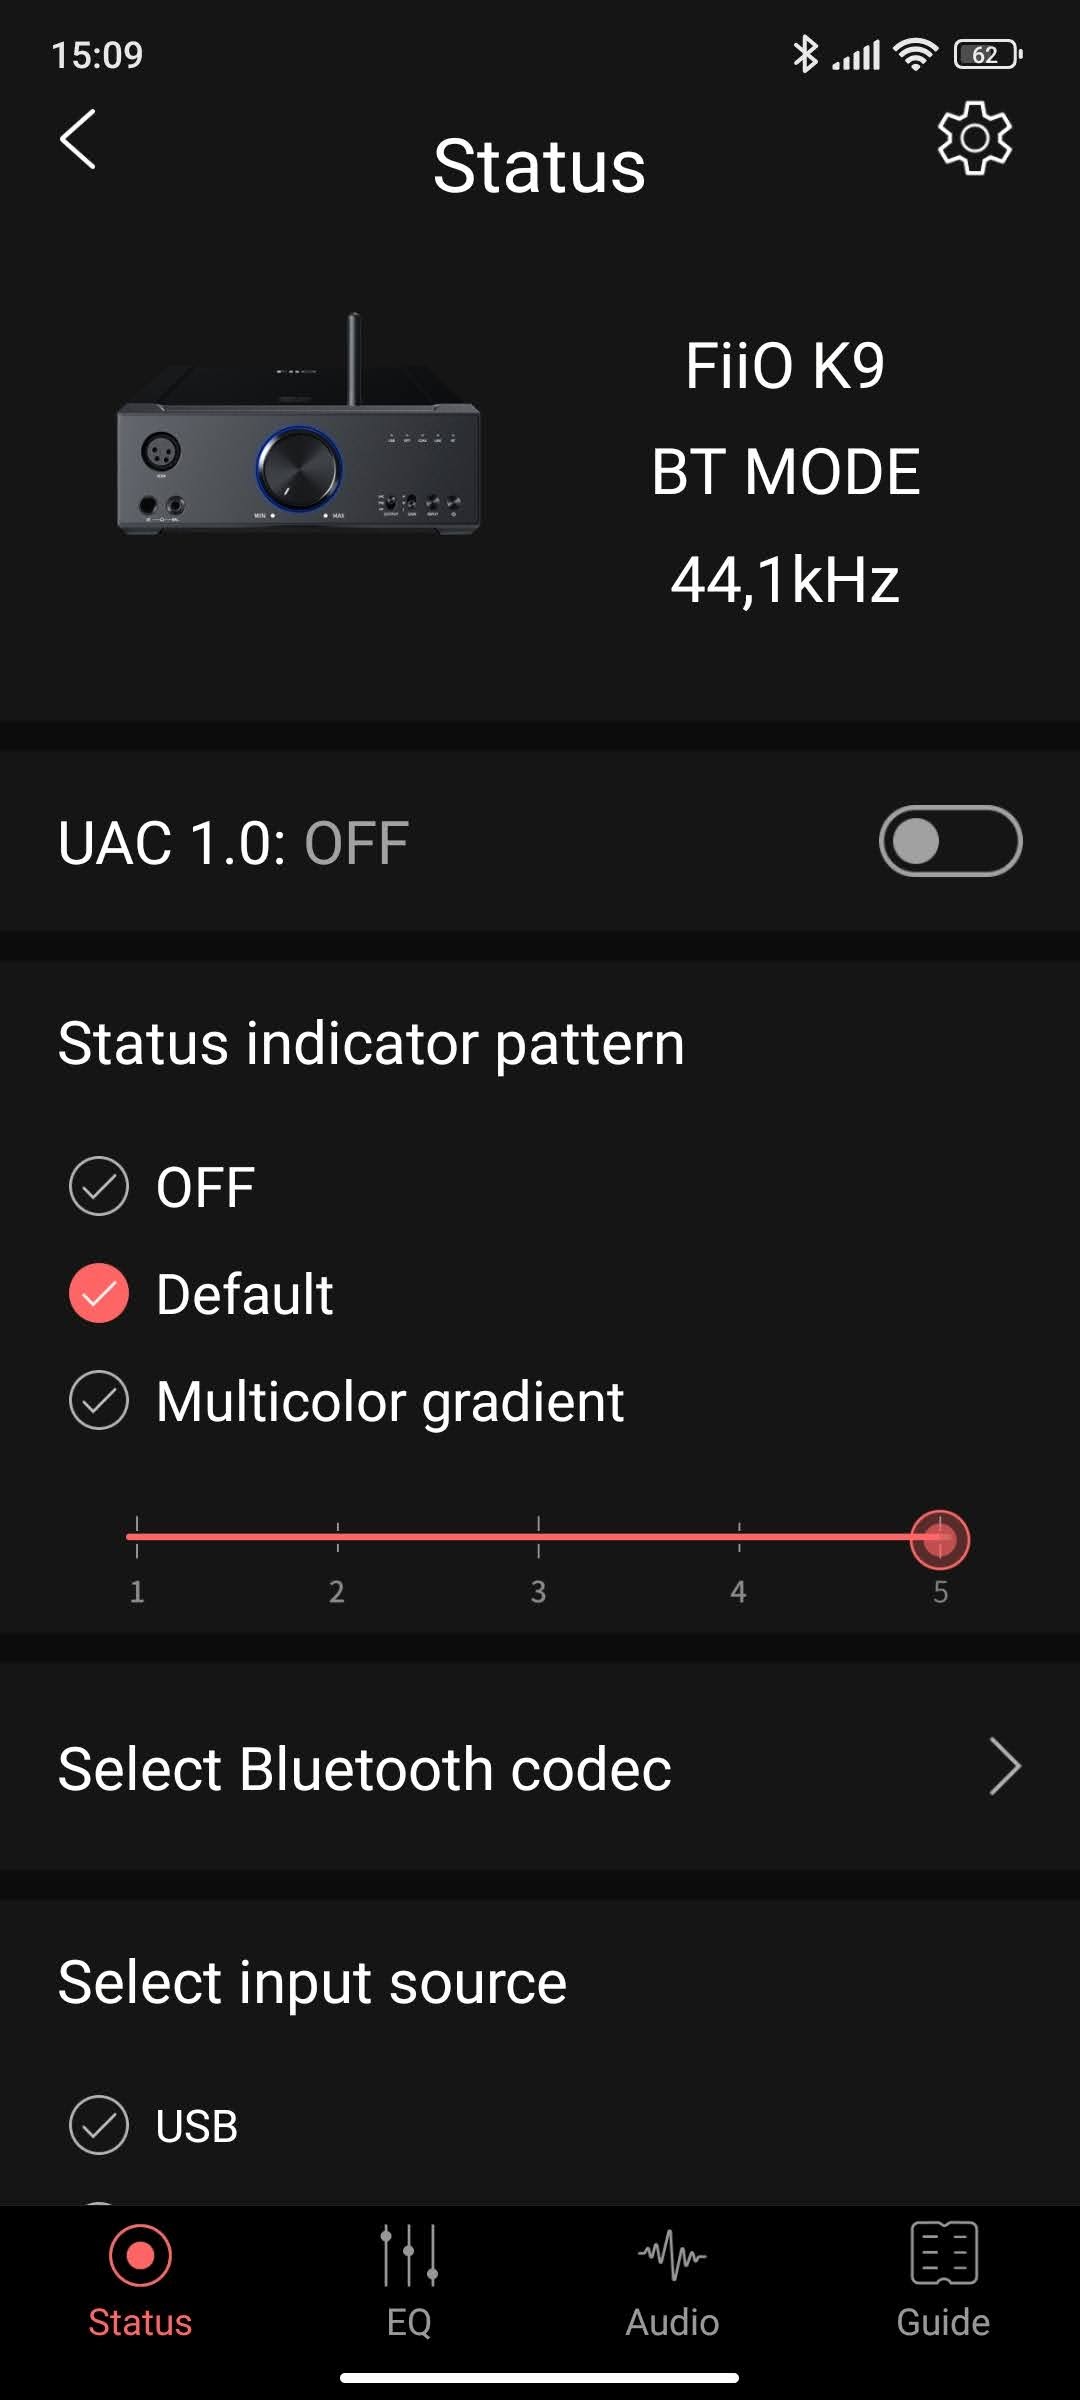
Task: Select Multicolor gradient pattern
Action: pyautogui.click(x=99, y=1400)
